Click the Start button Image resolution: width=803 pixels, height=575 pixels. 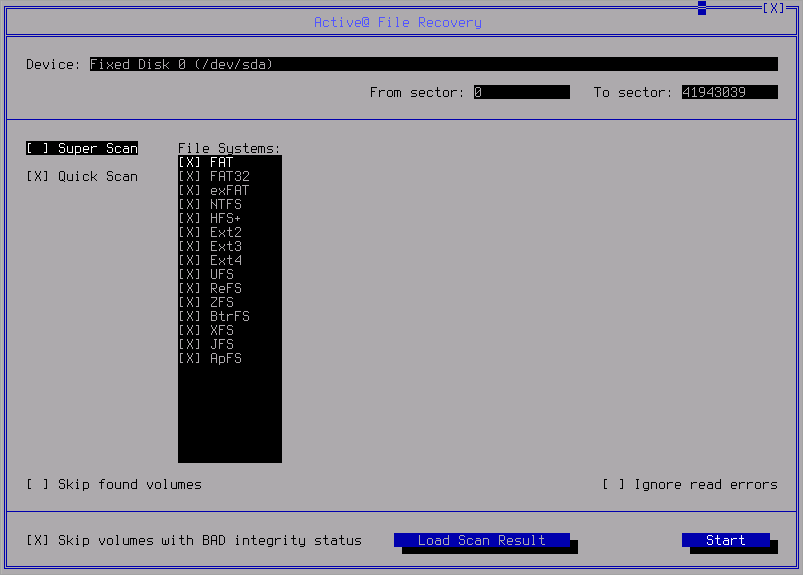coord(726,540)
